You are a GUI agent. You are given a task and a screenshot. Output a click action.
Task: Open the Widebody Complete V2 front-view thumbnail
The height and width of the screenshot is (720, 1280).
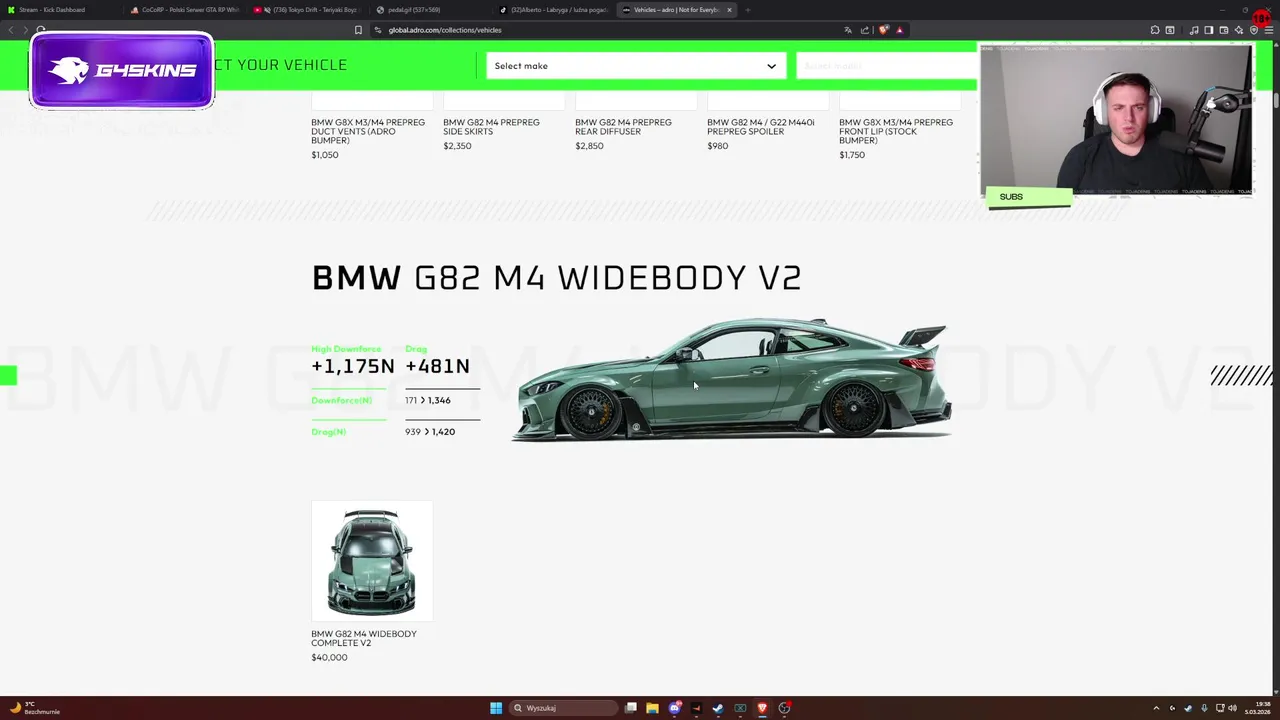point(371,561)
